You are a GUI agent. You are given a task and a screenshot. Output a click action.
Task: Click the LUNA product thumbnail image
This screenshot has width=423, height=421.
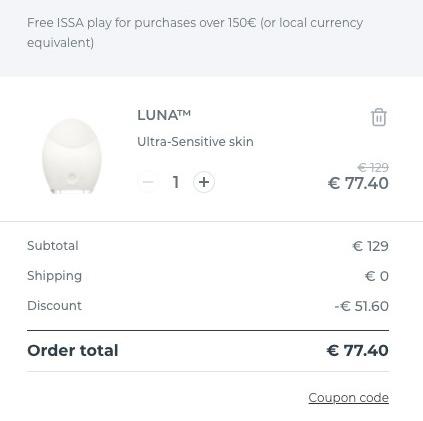[x=71, y=156]
